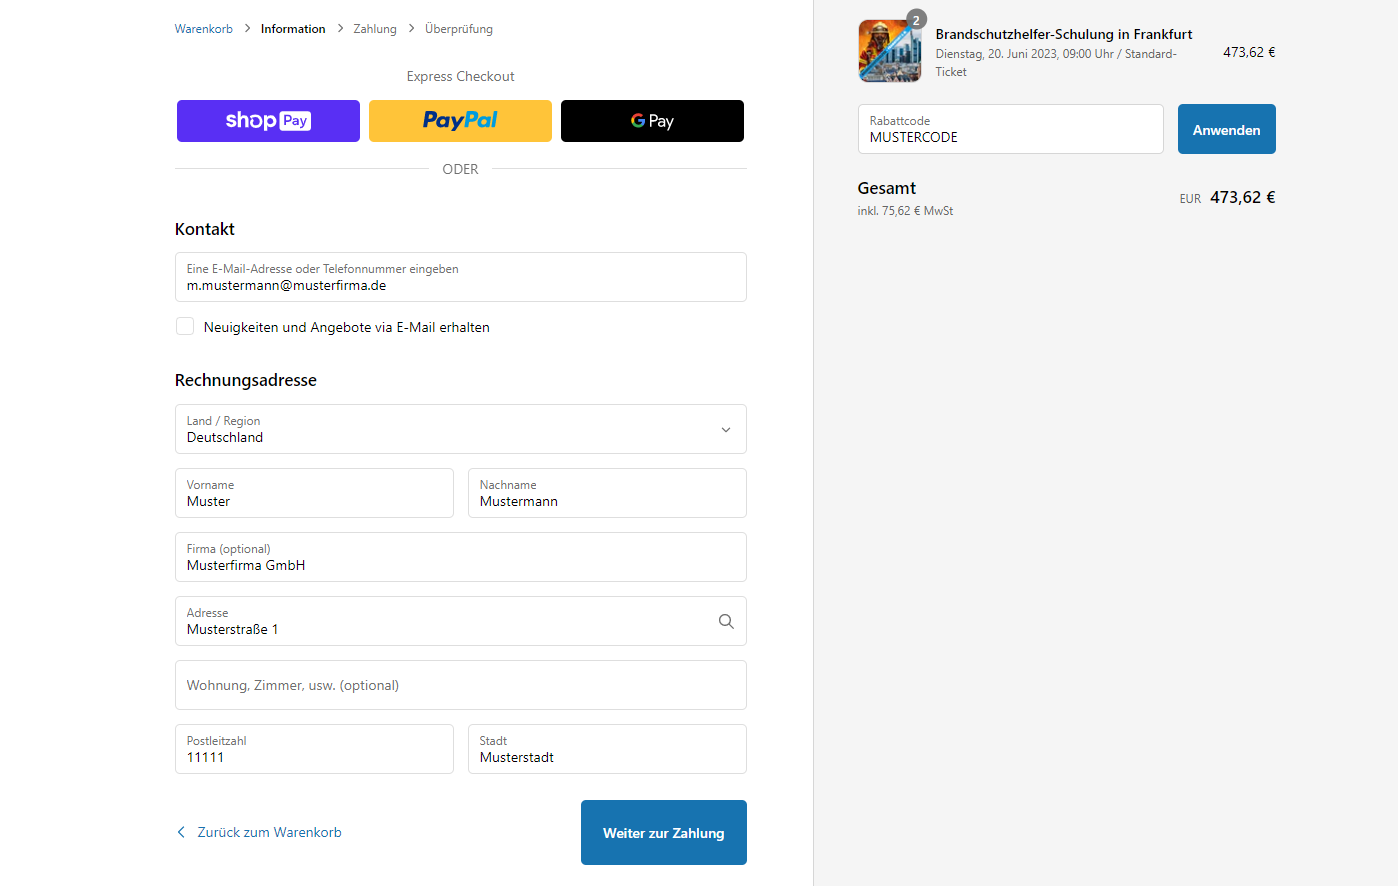The height and width of the screenshot is (886, 1398).
Task: Apply the discount code with Anwenden
Action: tap(1226, 129)
